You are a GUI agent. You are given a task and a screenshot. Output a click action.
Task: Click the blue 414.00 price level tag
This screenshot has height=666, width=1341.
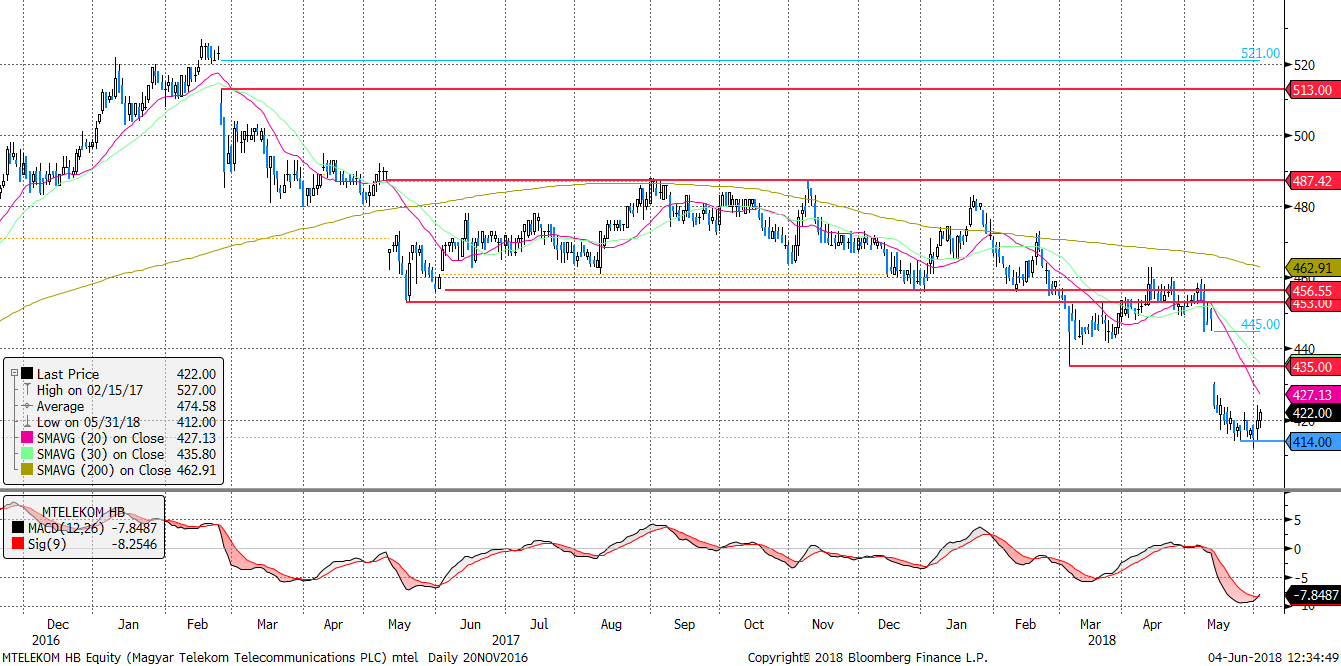point(1312,441)
